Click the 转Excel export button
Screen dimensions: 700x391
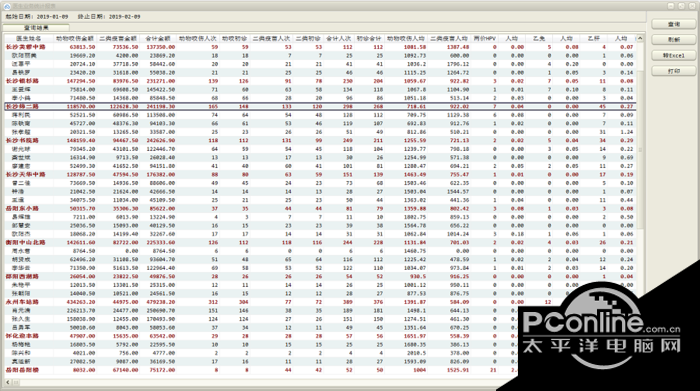pyautogui.click(x=673, y=55)
